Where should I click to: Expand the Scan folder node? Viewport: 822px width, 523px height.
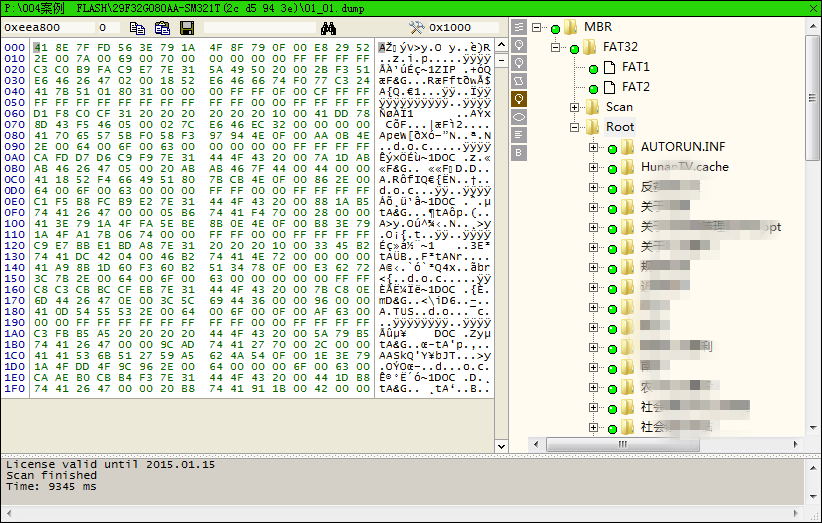click(575, 107)
